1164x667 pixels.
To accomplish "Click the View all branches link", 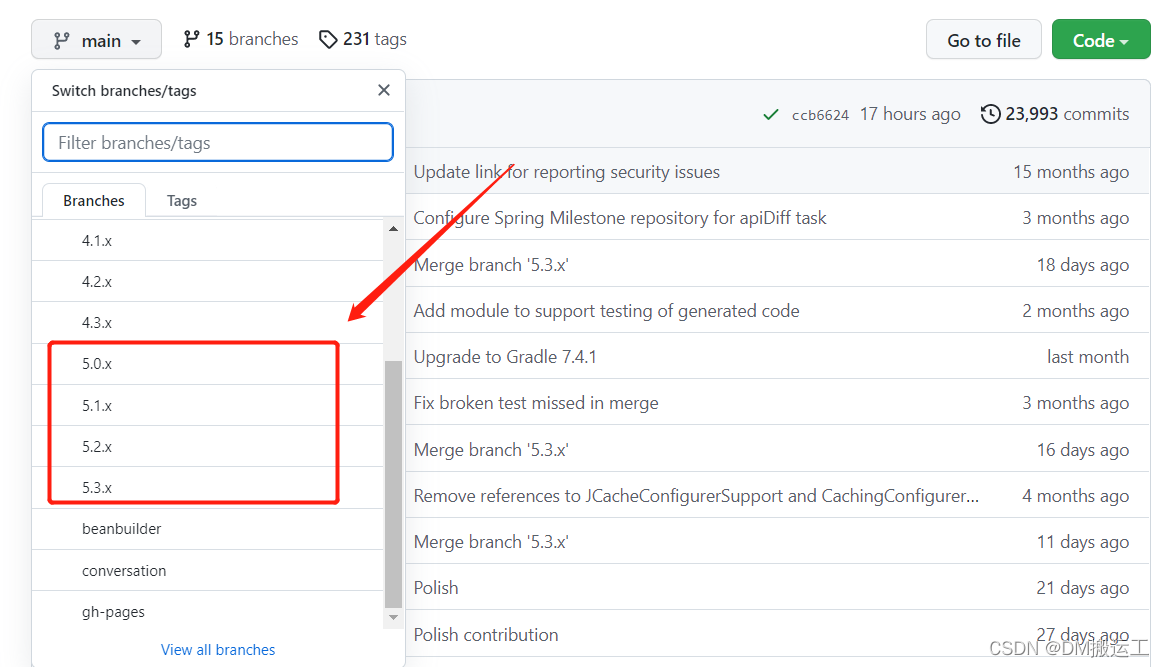I will tap(218, 649).
